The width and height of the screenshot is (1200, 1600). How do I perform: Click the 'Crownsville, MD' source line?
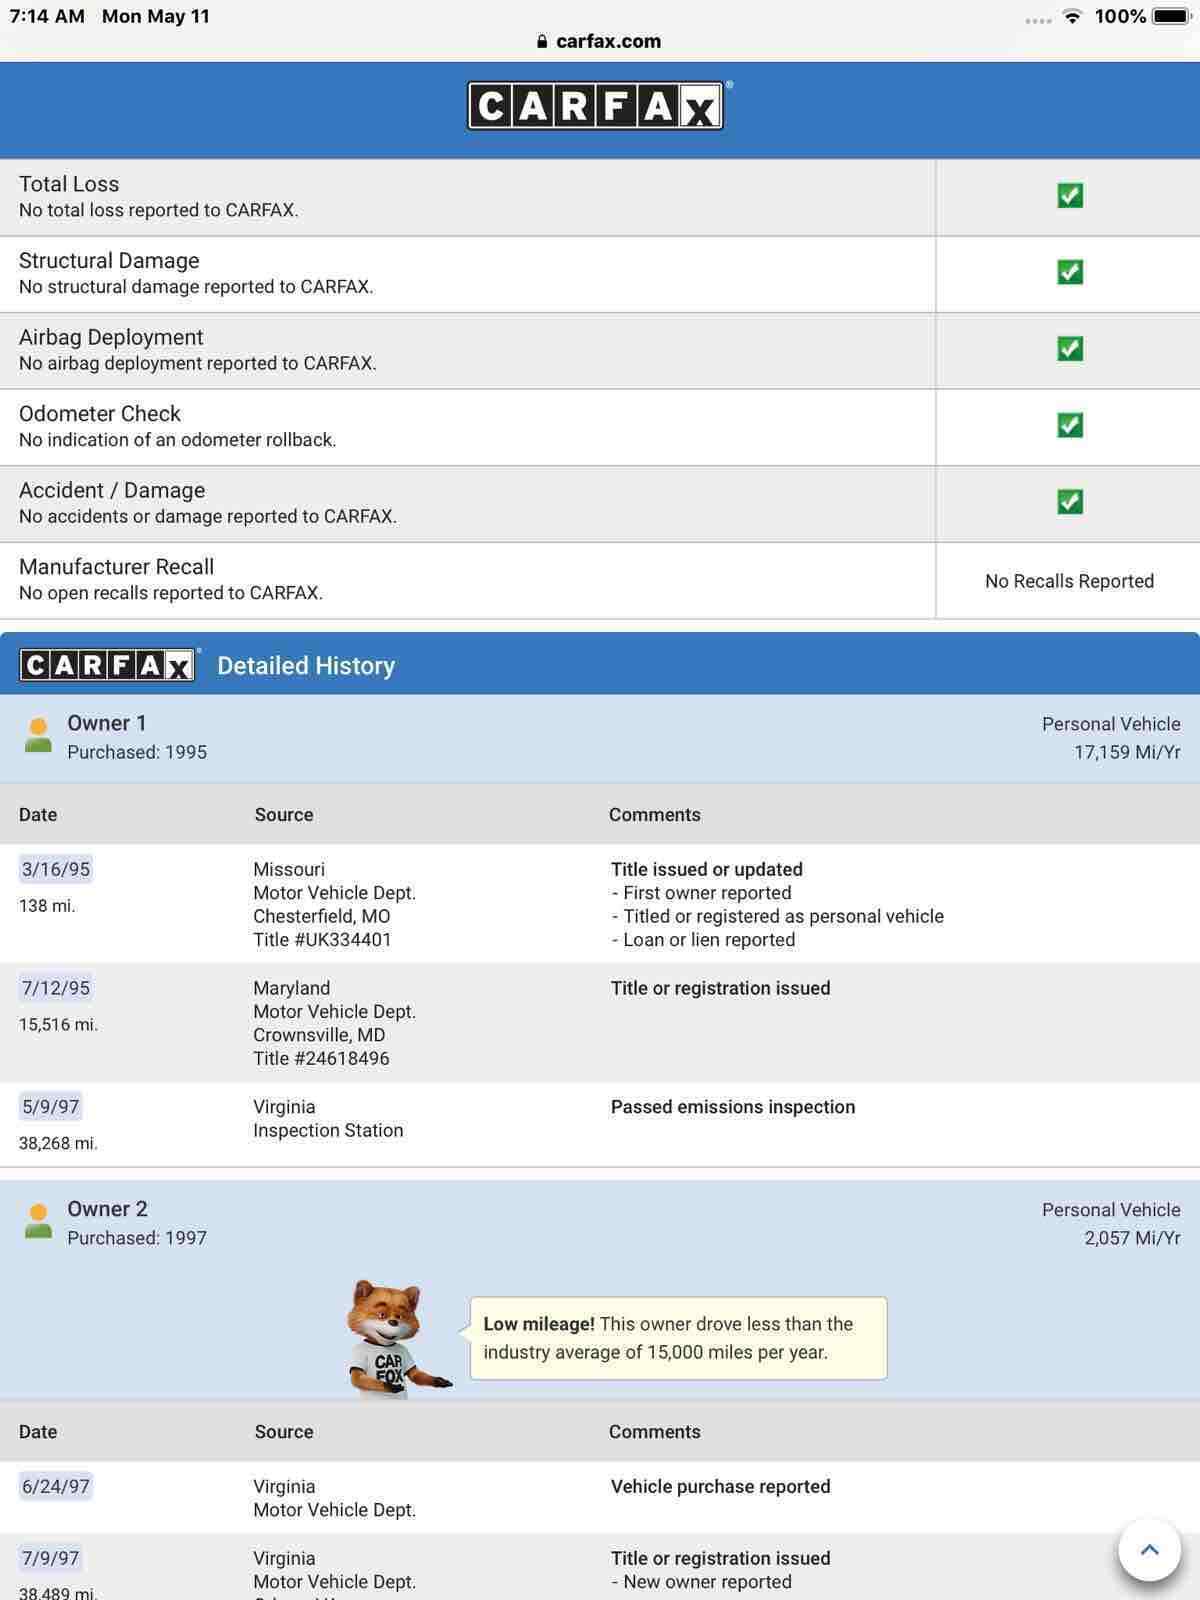[x=319, y=1035]
